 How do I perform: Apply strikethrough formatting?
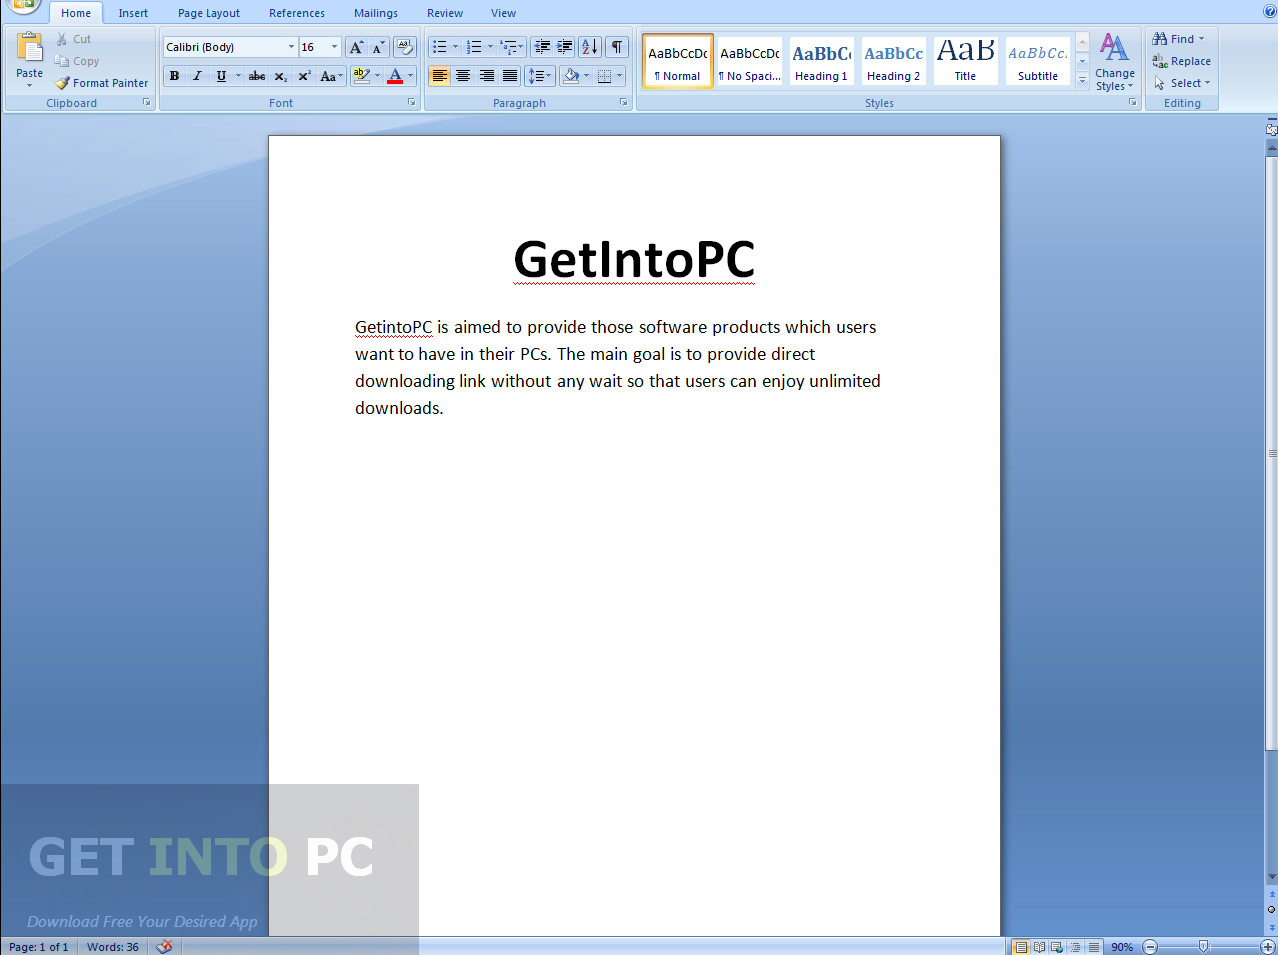coord(257,76)
